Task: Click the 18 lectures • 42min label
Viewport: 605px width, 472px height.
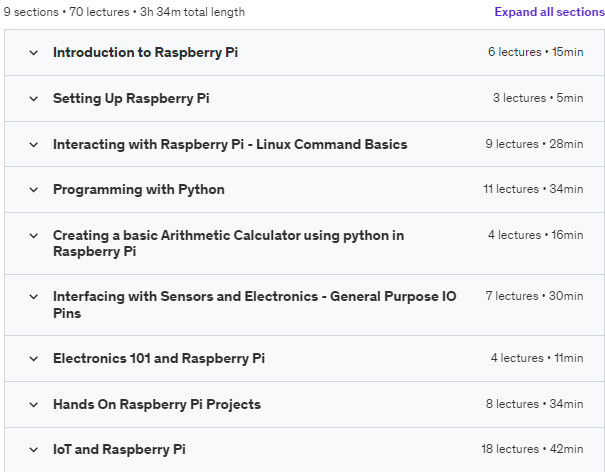Action: [x=532, y=449]
